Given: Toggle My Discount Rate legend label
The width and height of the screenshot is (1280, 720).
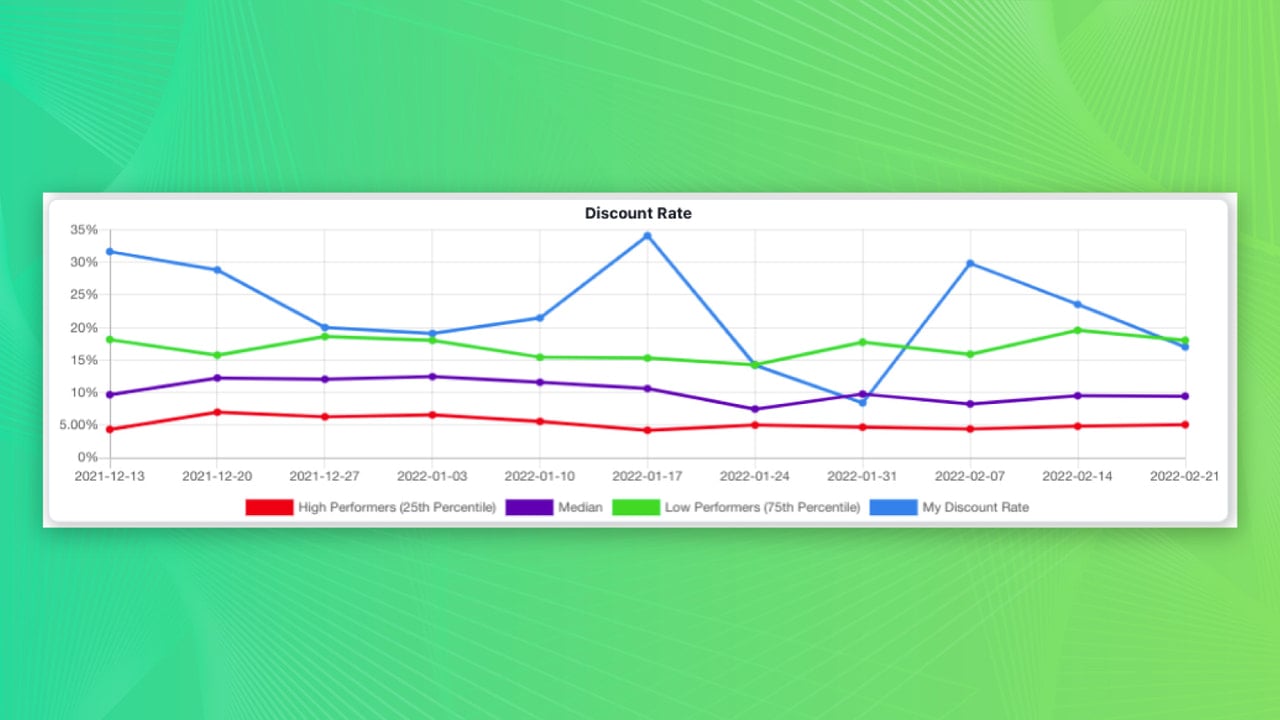Looking at the screenshot, I should coord(975,507).
